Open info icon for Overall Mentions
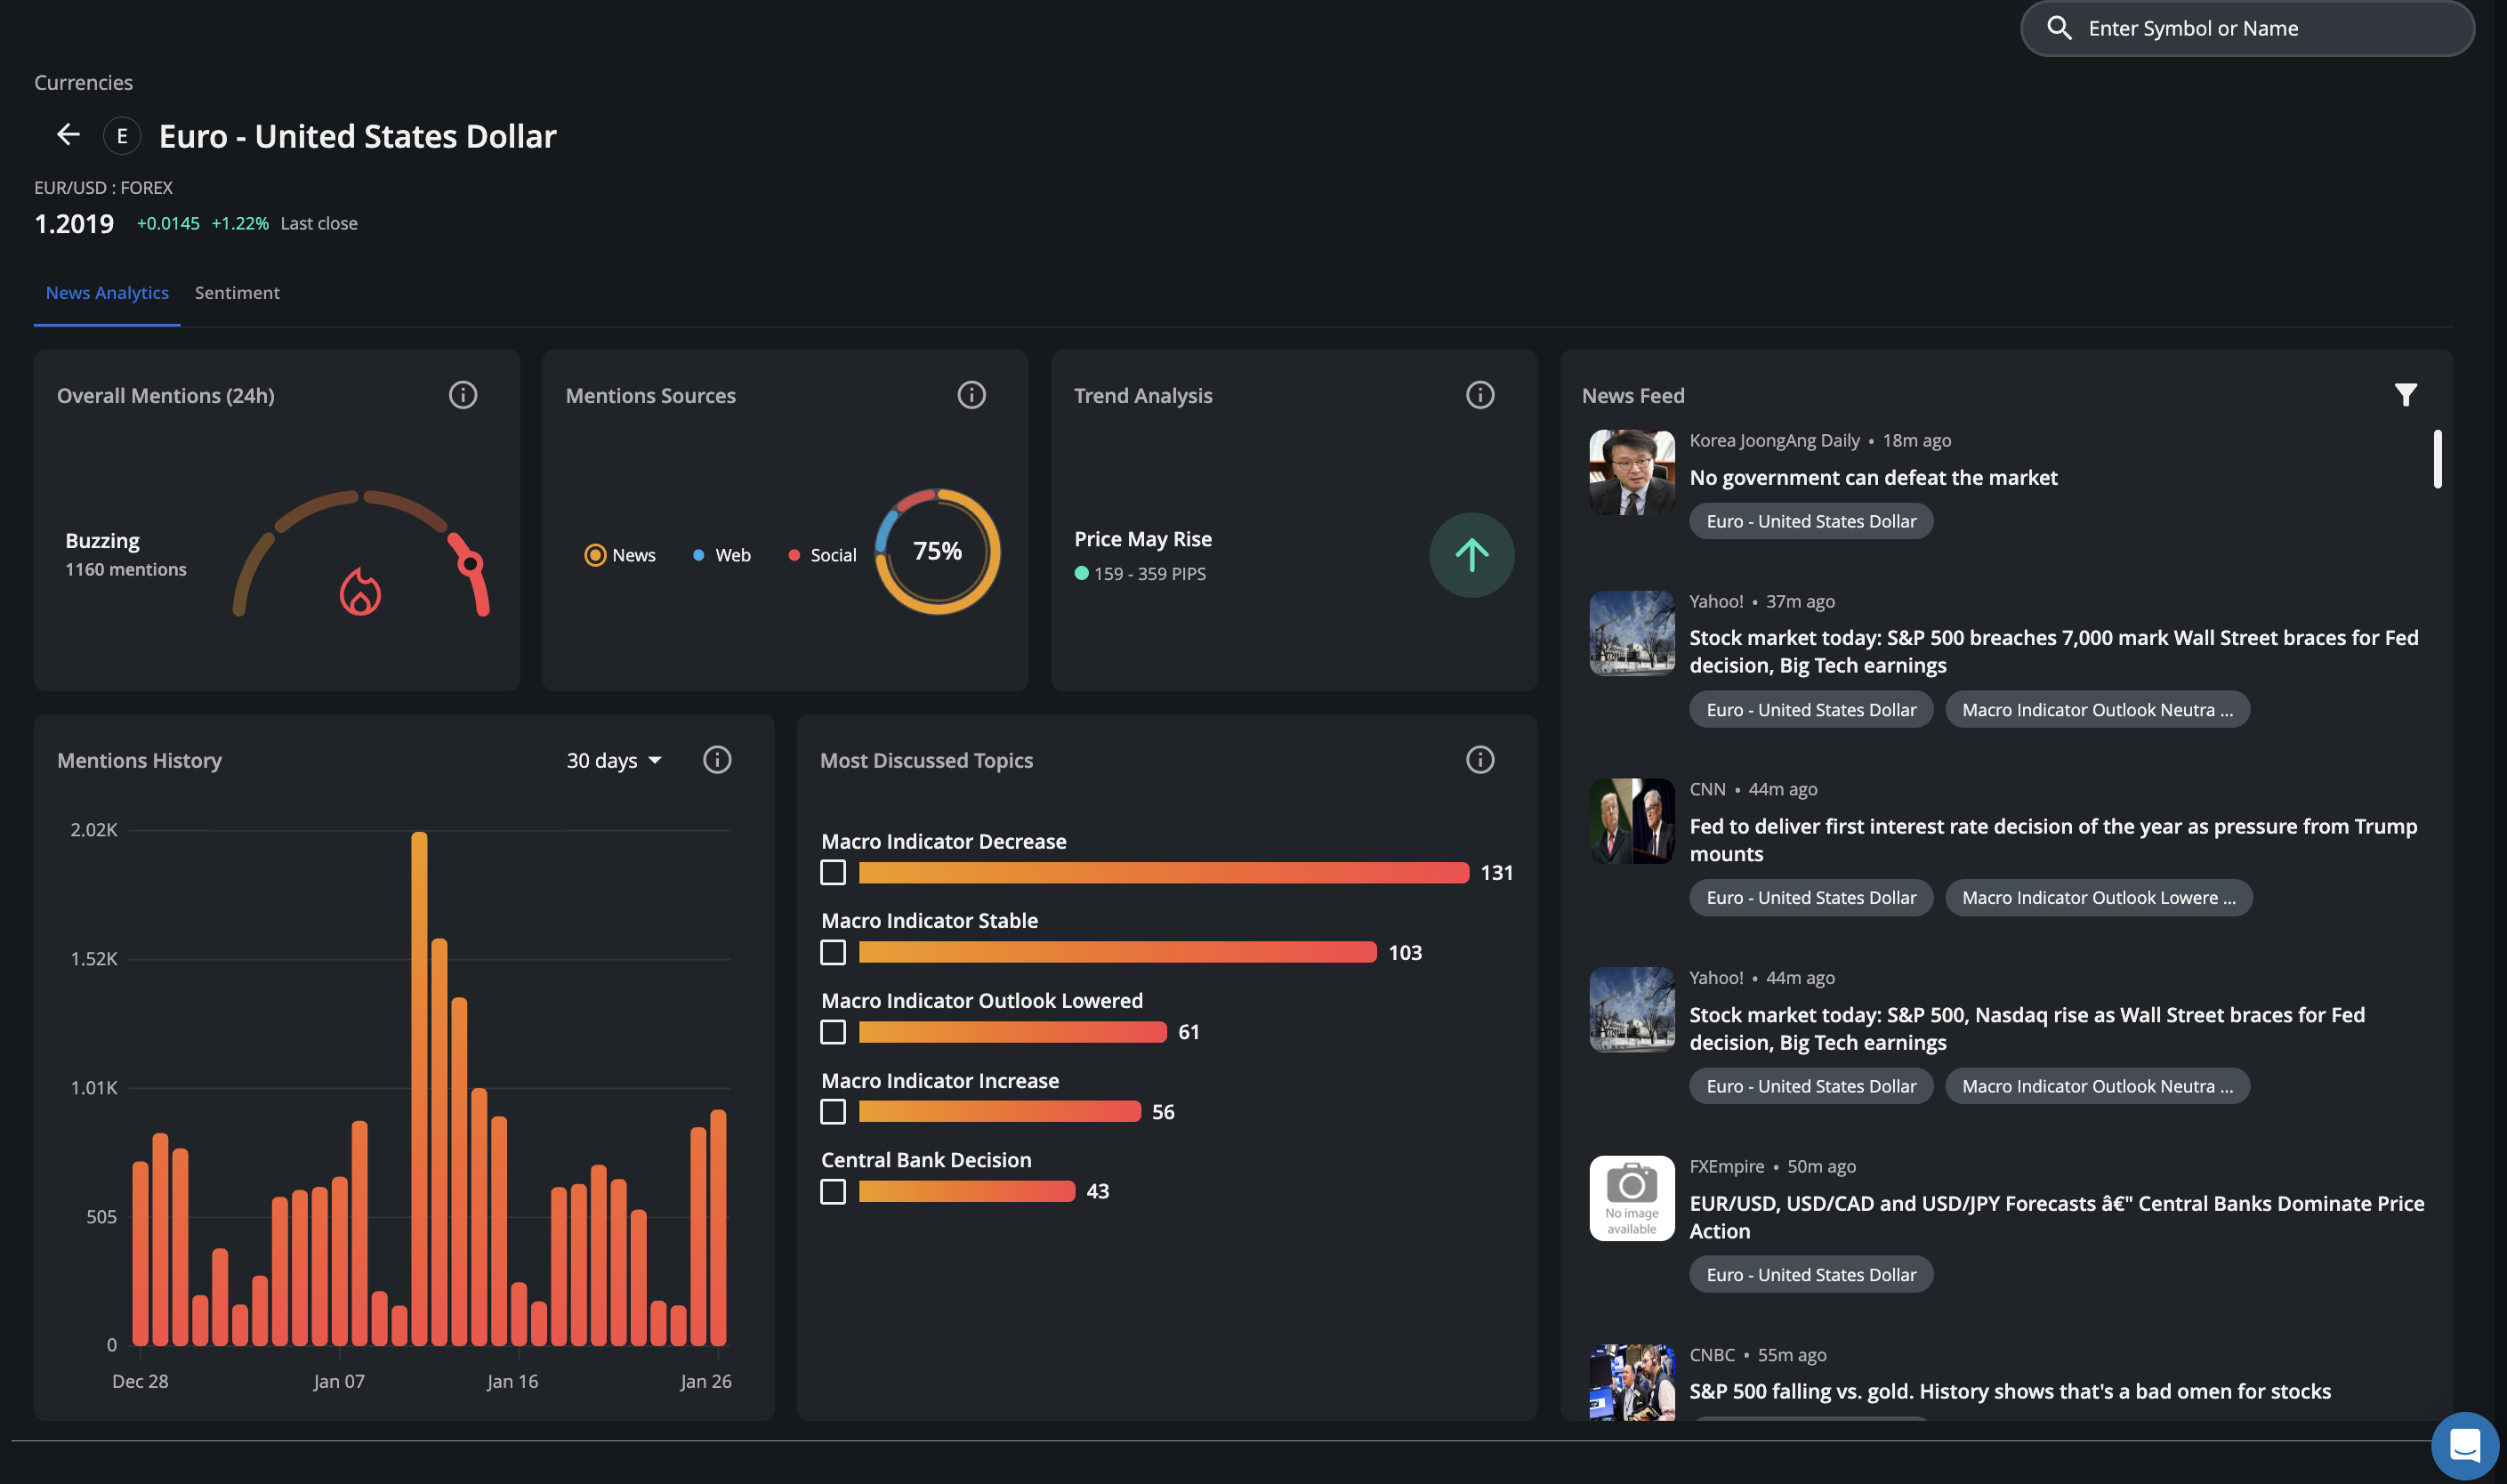 tap(462, 395)
